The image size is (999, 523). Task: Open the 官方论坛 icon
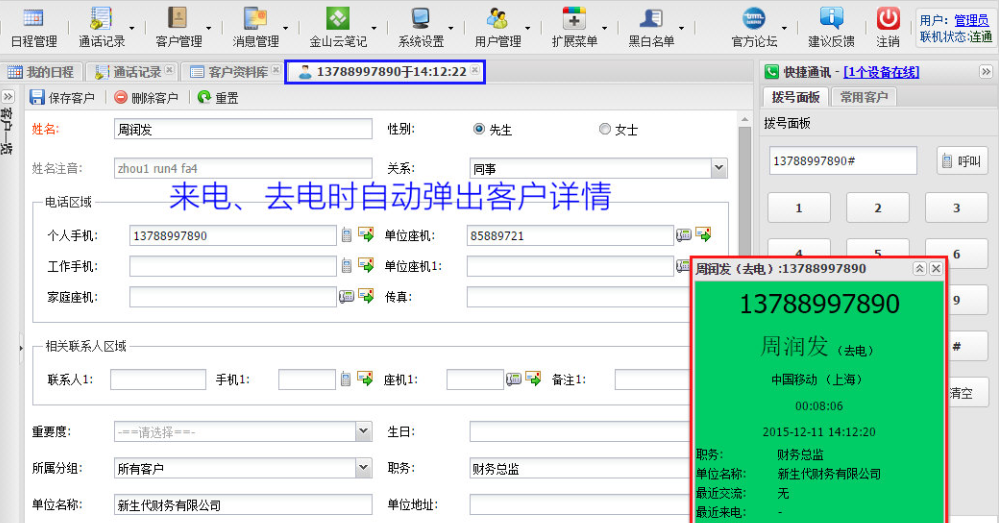pyautogui.click(x=754, y=19)
